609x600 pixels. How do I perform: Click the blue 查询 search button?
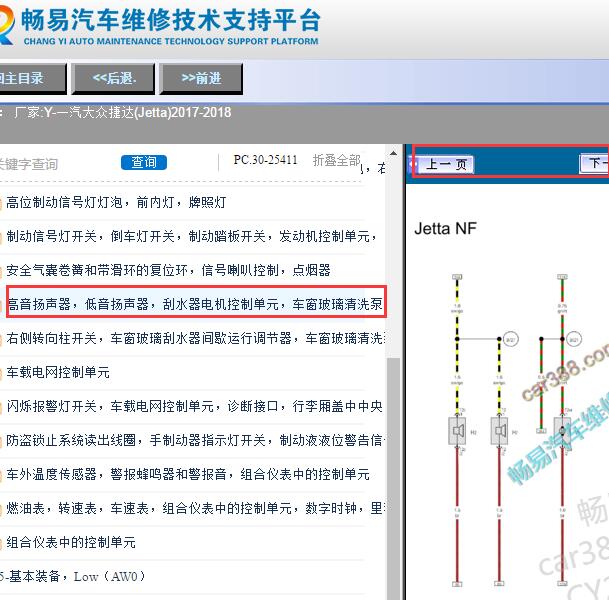click(144, 162)
